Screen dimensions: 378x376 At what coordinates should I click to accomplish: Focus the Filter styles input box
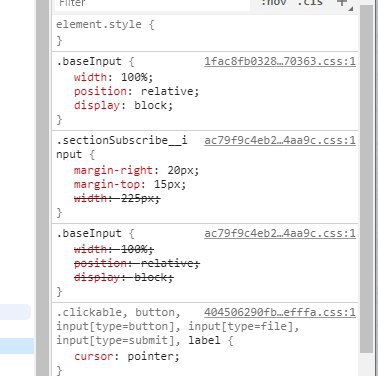152,4
